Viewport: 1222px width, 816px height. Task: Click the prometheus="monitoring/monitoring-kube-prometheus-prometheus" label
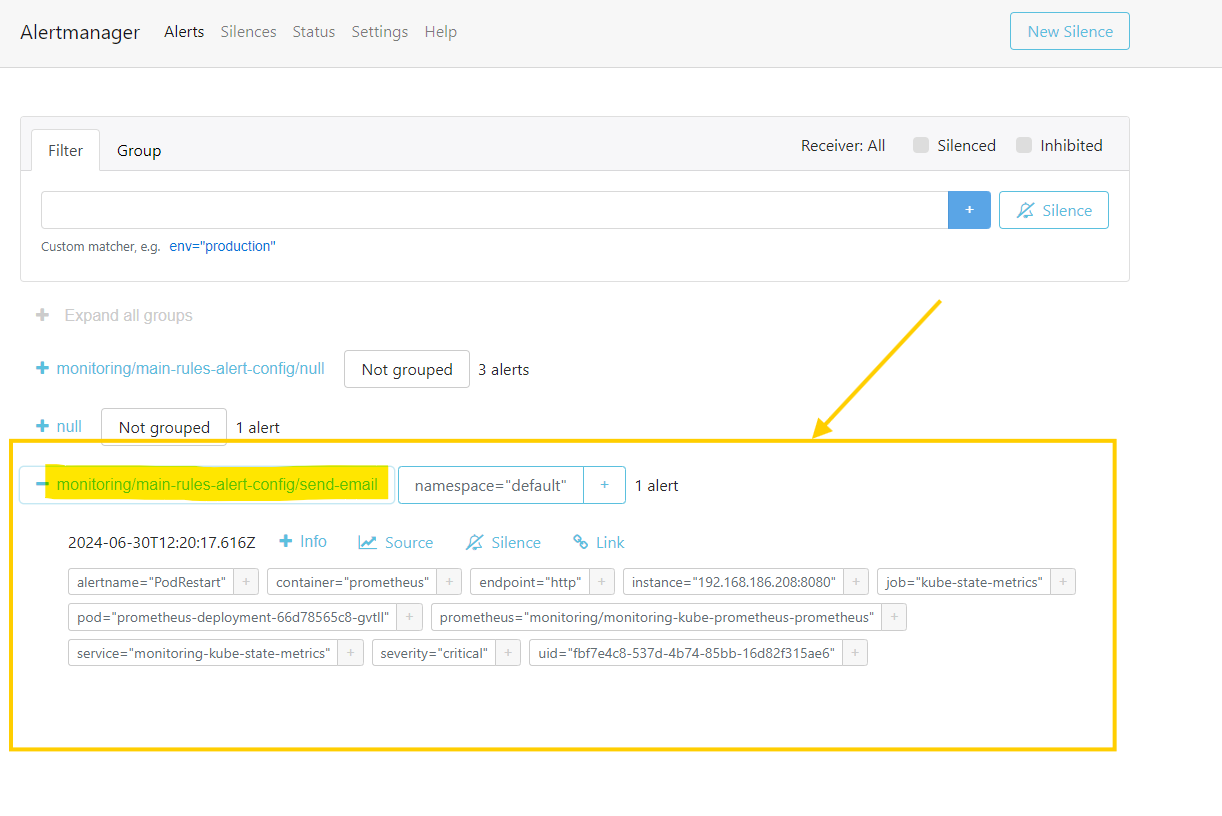point(656,617)
